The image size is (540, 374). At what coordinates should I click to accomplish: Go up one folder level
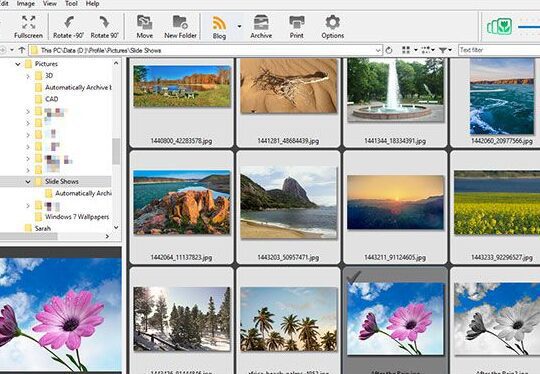pyautogui.click(x=22, y=50)
